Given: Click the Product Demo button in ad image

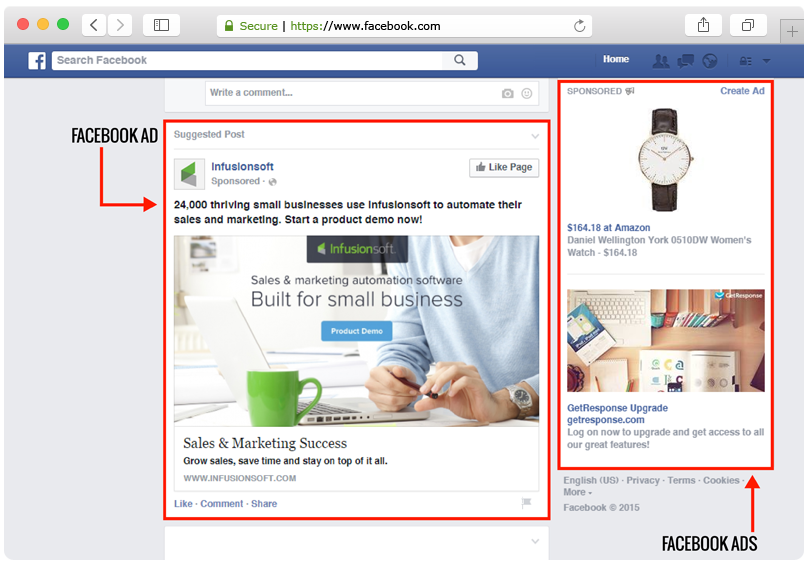Looking at the screenshot, I should pyautogui.click(x=357, y=331).
